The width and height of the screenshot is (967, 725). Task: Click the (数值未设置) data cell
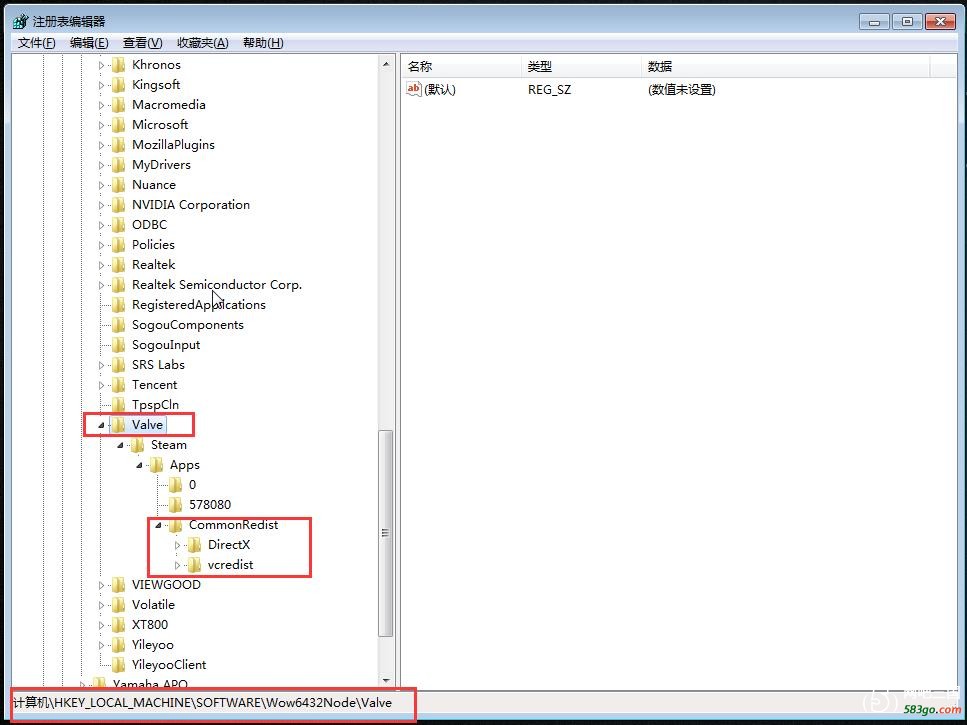681,90
